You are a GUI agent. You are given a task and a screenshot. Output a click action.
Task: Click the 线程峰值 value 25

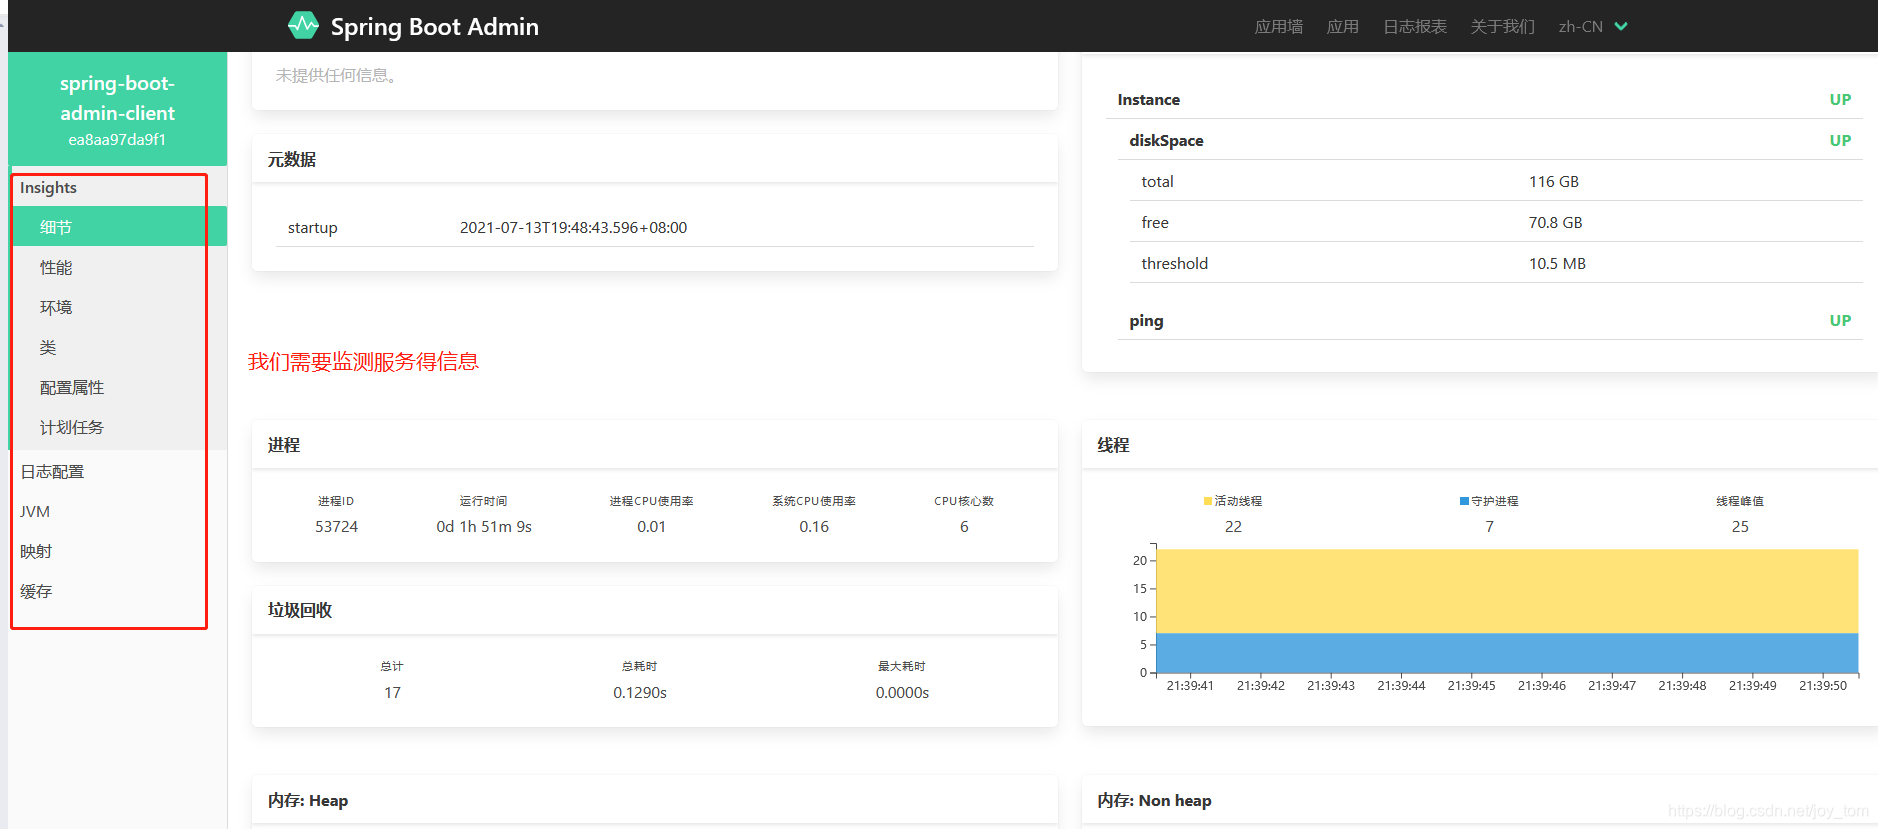point(1740,526)
